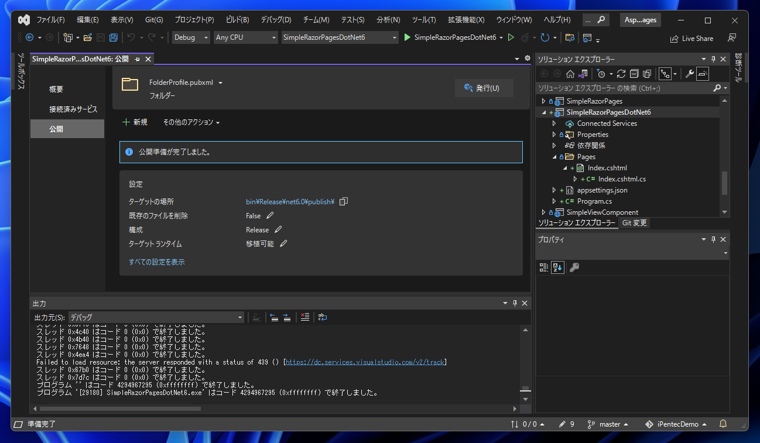Viewport: 760px width, 443px height.
Task: Click Clear All icon in Output panel
Action: coord(305,317)
